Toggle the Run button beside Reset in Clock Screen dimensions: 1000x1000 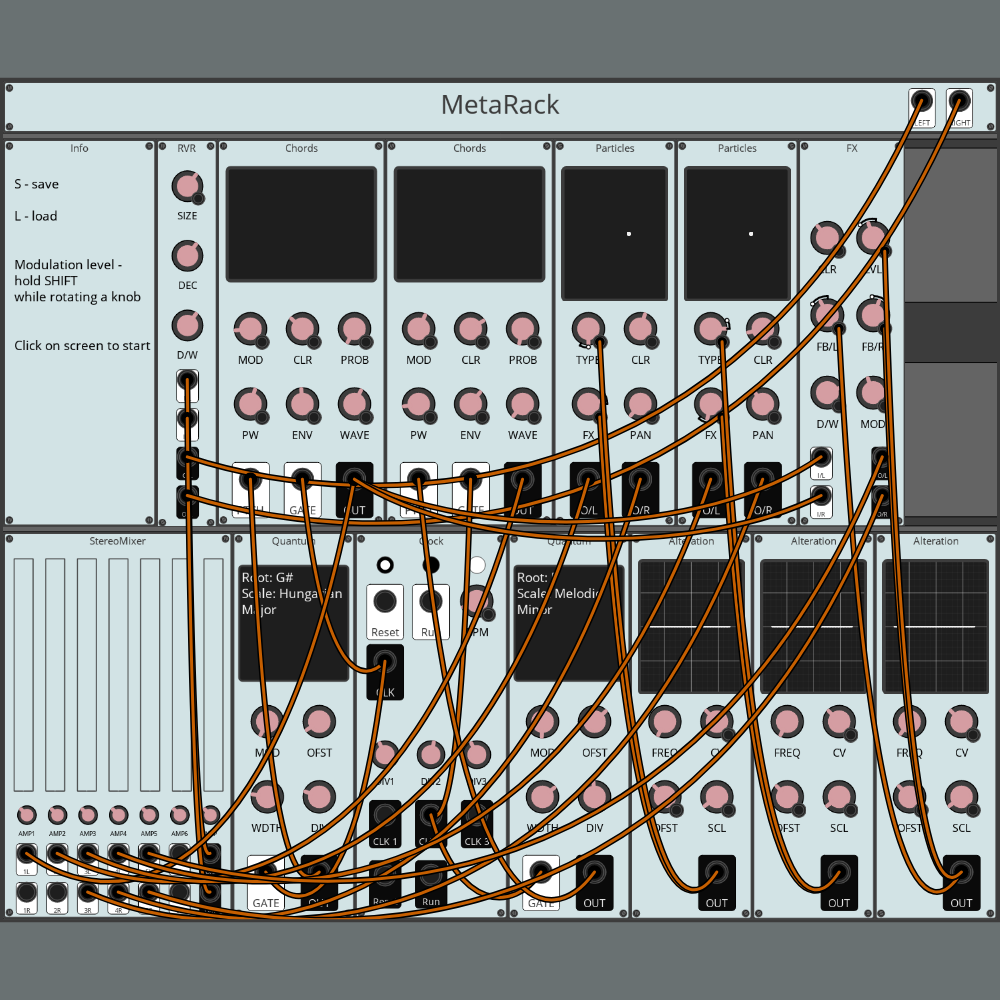coord(431,602)
